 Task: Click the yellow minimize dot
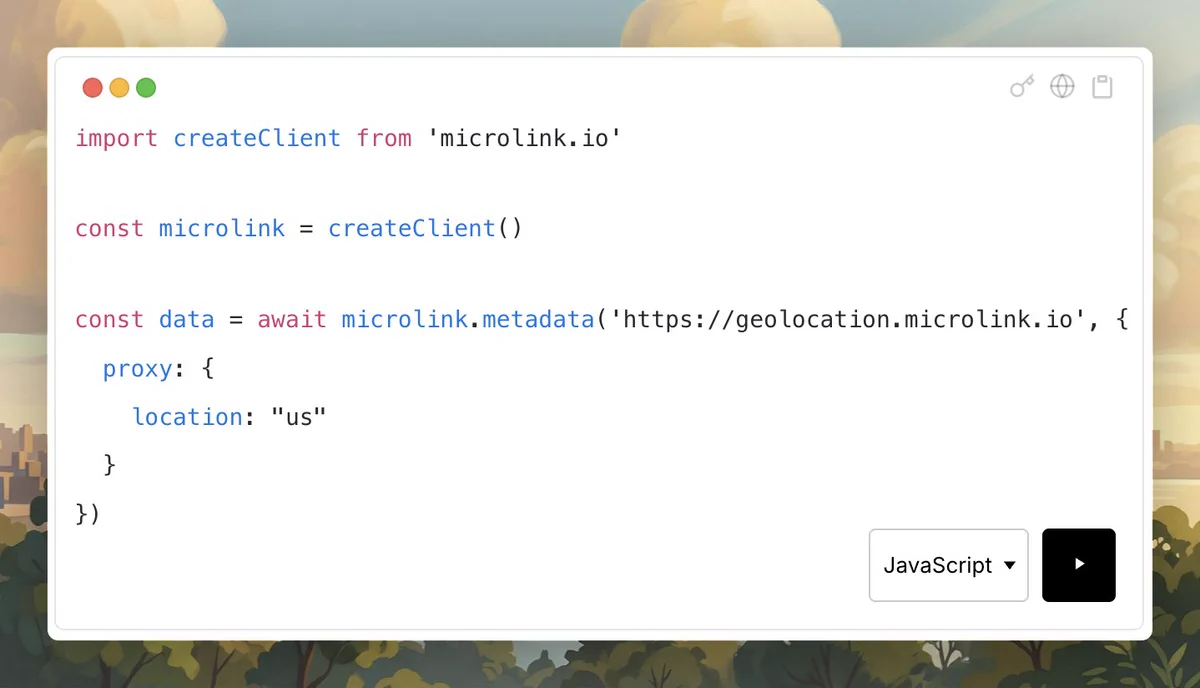coord(119,88)
